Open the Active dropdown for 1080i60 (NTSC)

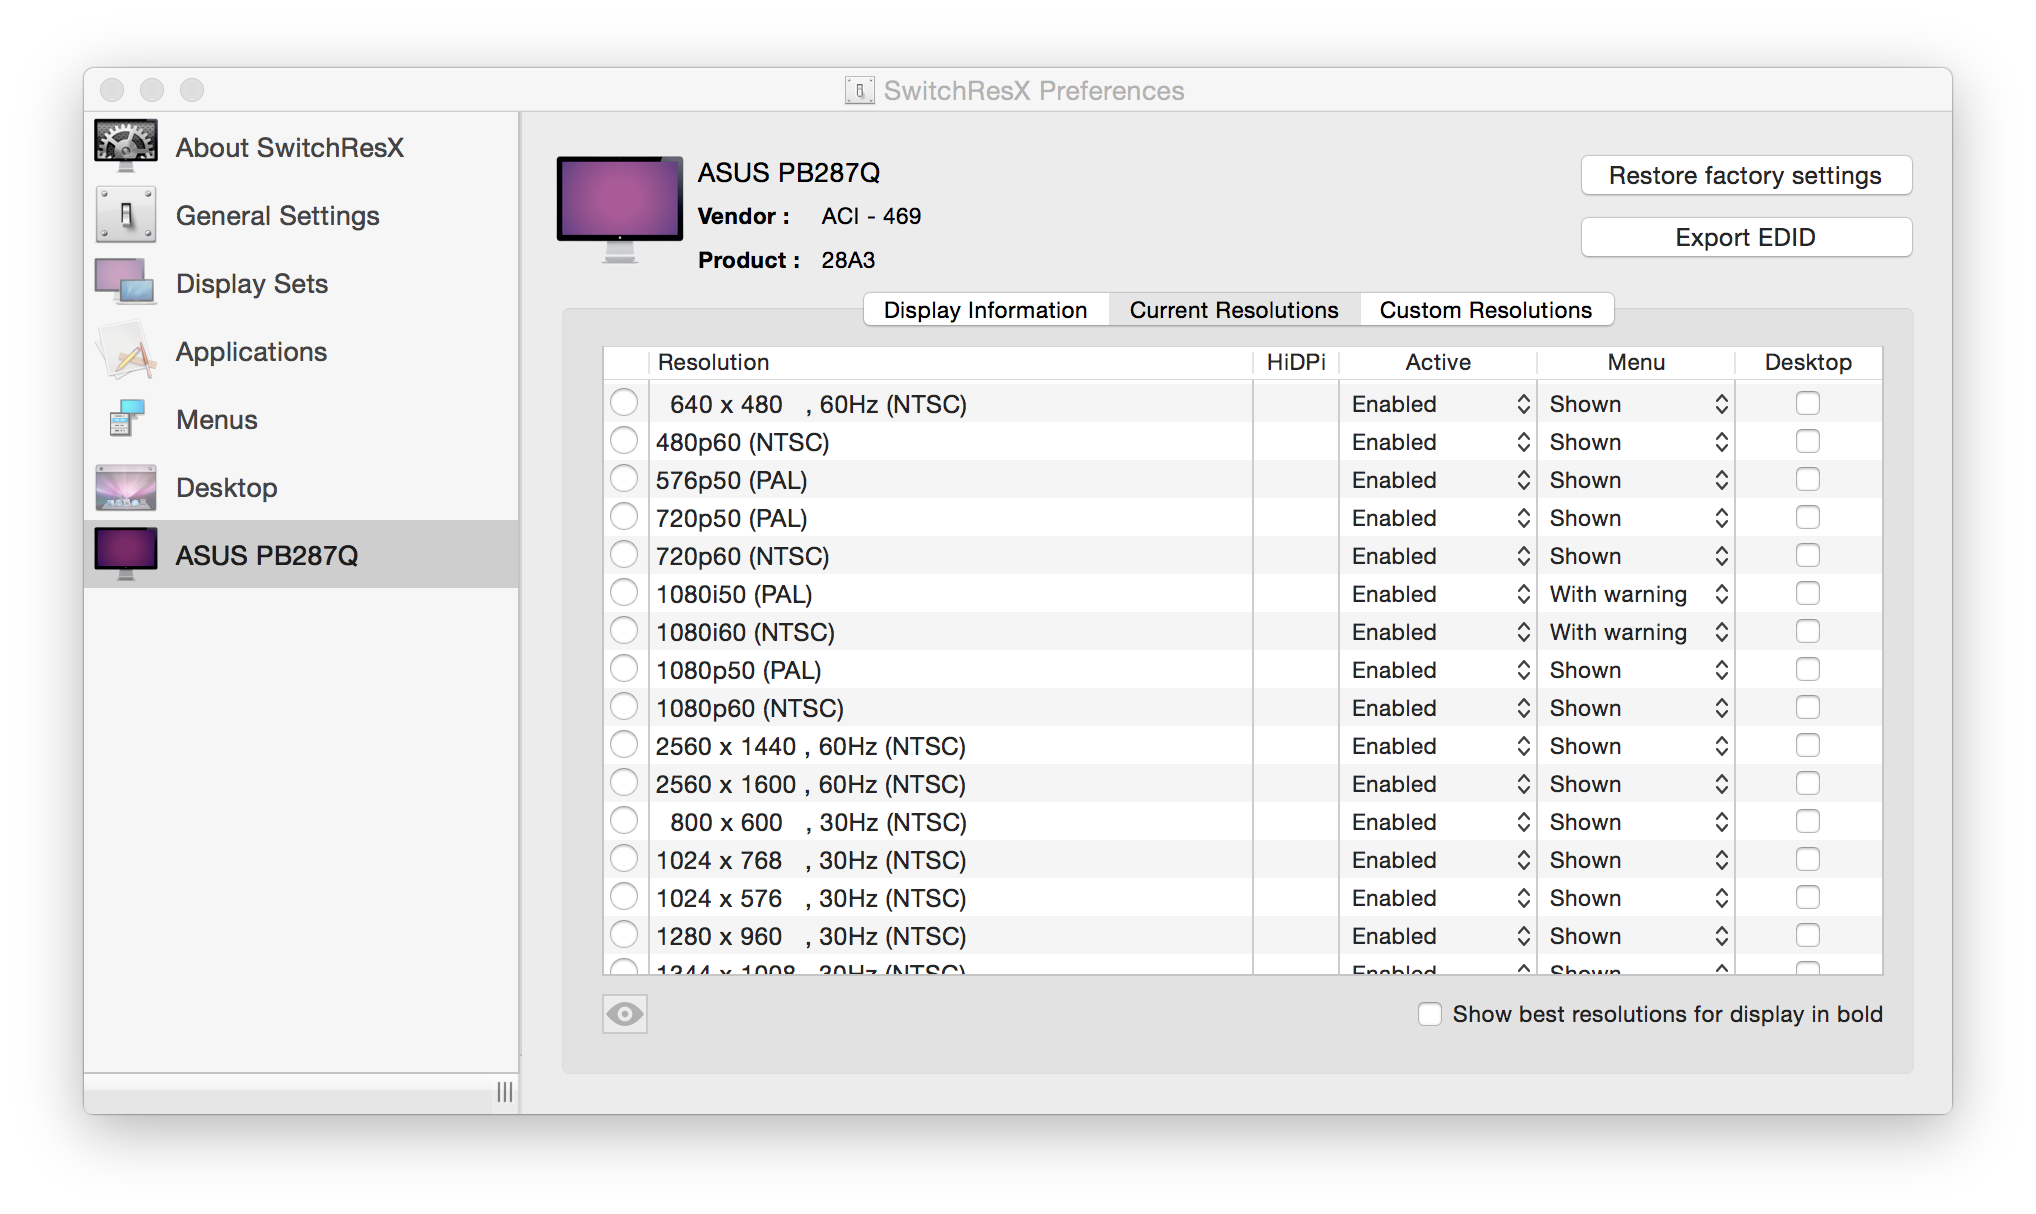(1440, 632)
